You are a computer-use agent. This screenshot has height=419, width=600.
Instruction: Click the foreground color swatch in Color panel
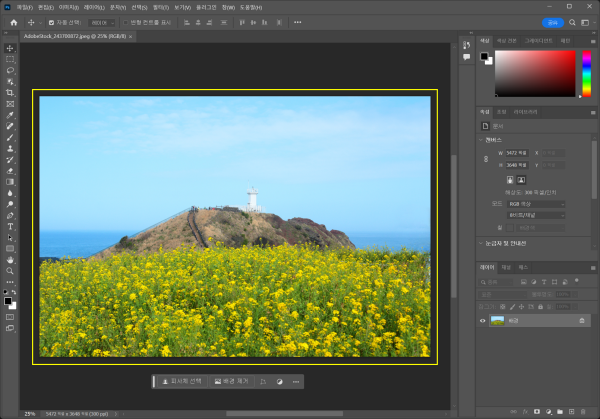[x=484, y=55]
